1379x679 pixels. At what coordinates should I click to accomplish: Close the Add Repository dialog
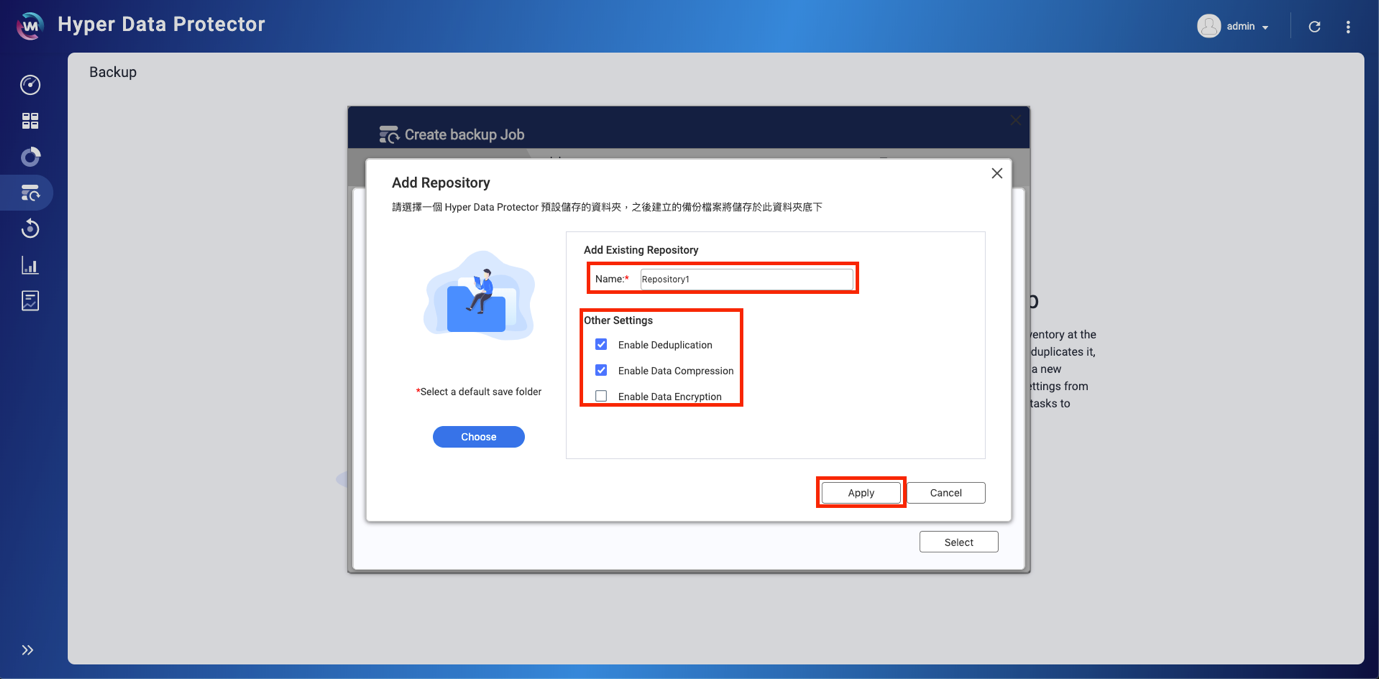[x=997, y=173]
